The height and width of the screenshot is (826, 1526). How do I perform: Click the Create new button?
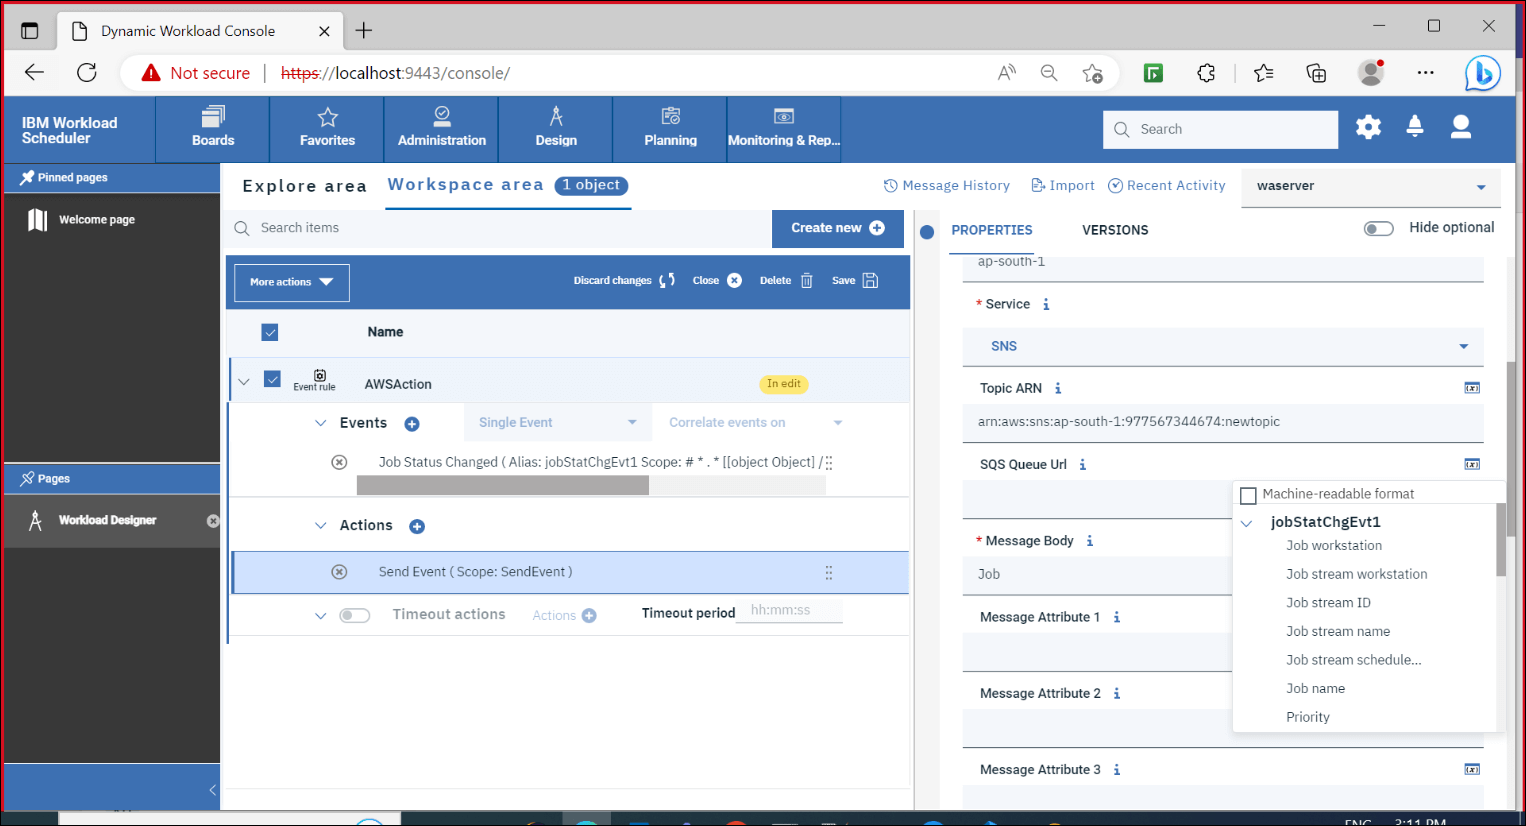pos(838,228)
